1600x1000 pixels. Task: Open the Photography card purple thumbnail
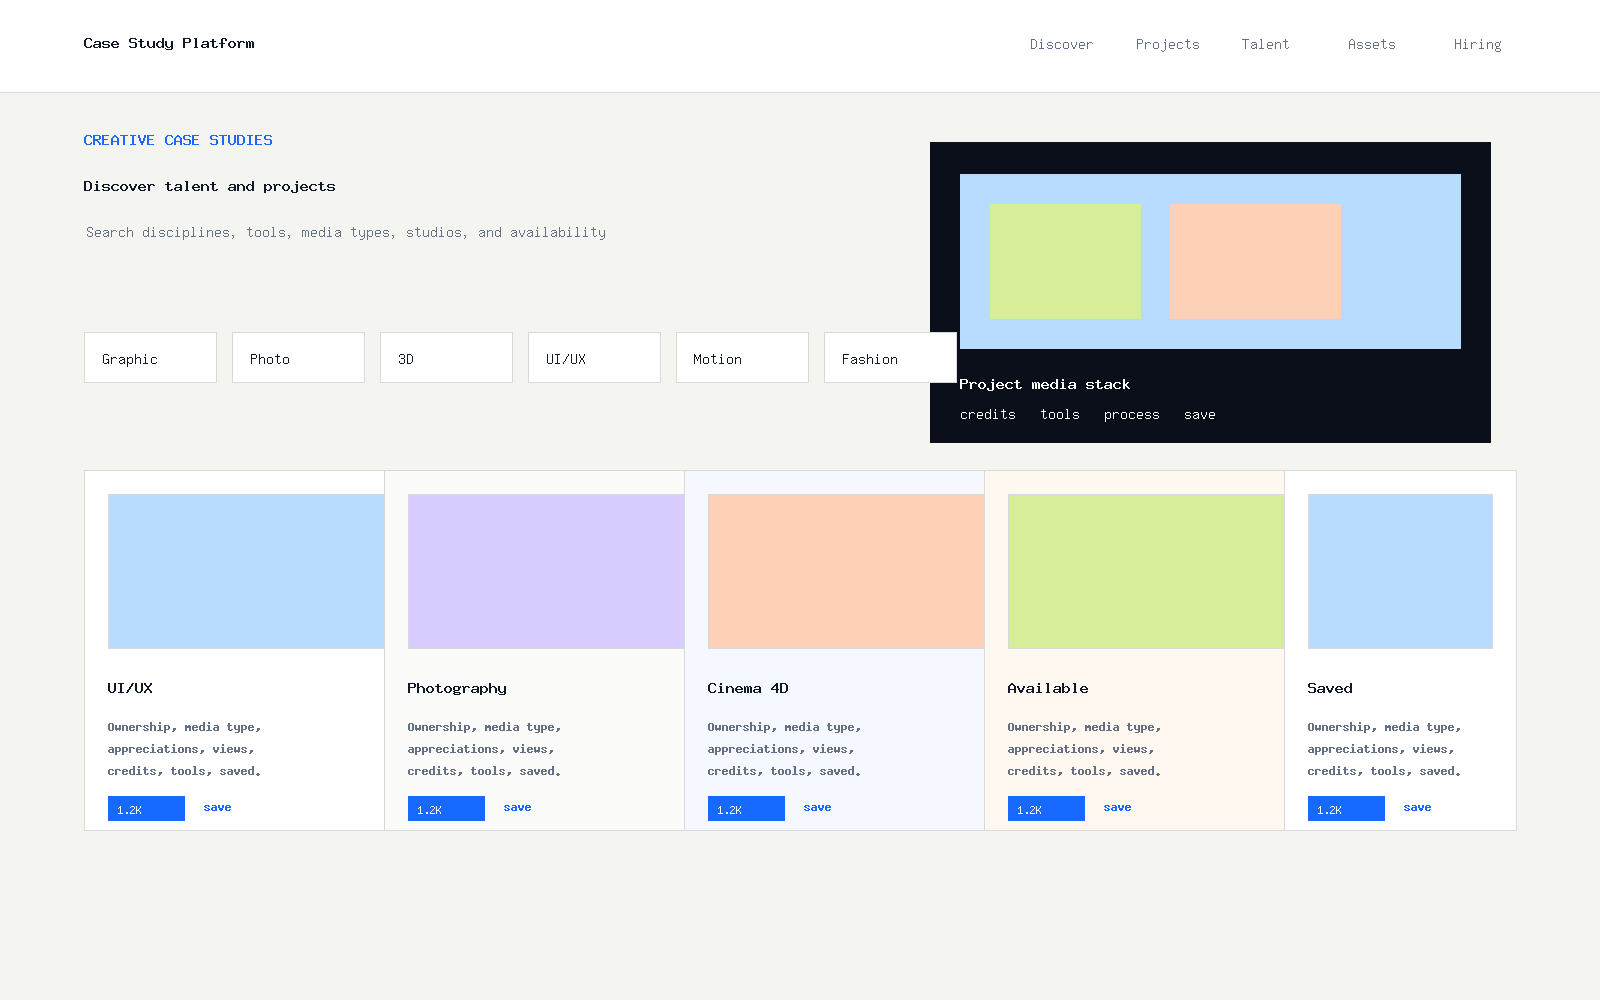tap(546, 571)
